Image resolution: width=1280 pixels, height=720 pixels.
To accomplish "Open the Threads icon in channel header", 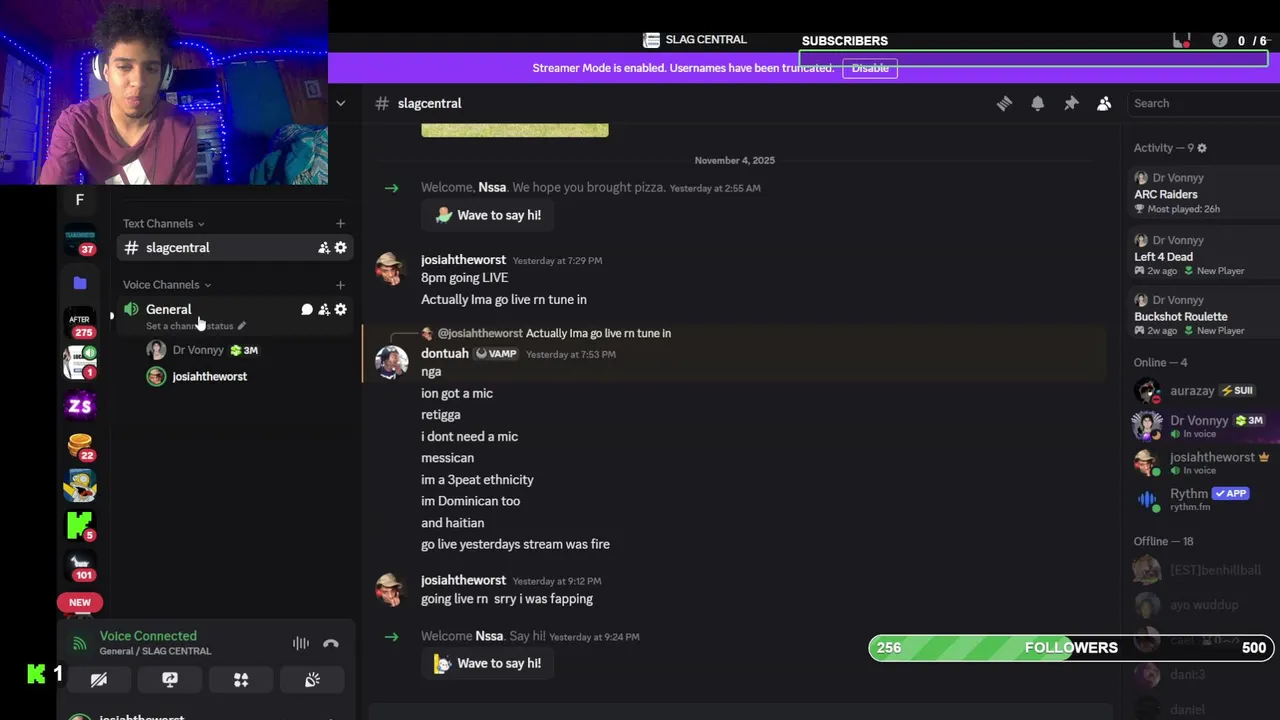I will tap(1004, 103).
